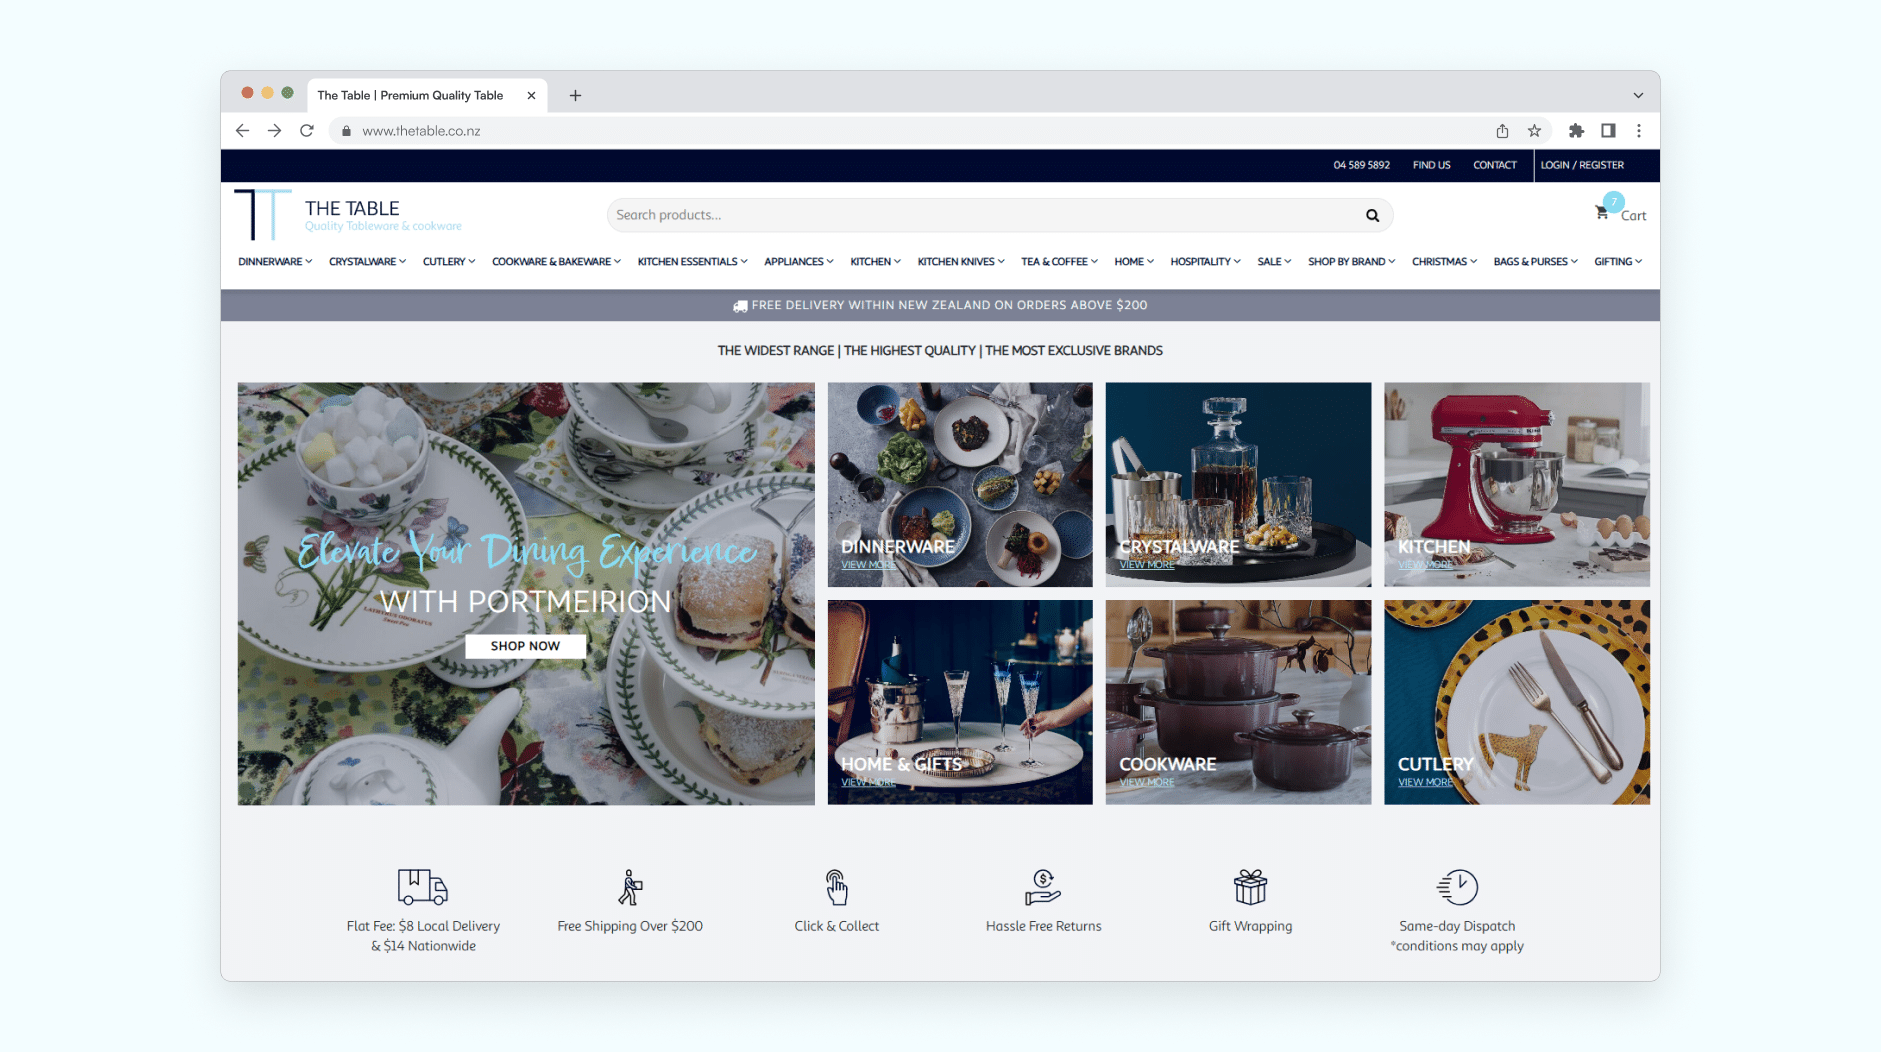Open the Dinnerware category image tile

[960, 484]
